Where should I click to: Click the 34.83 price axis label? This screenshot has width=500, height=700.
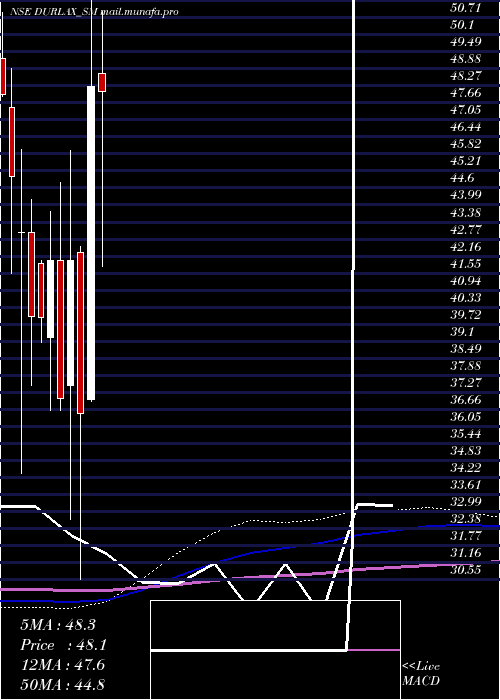pyautogui.click(x=465, y=450)
